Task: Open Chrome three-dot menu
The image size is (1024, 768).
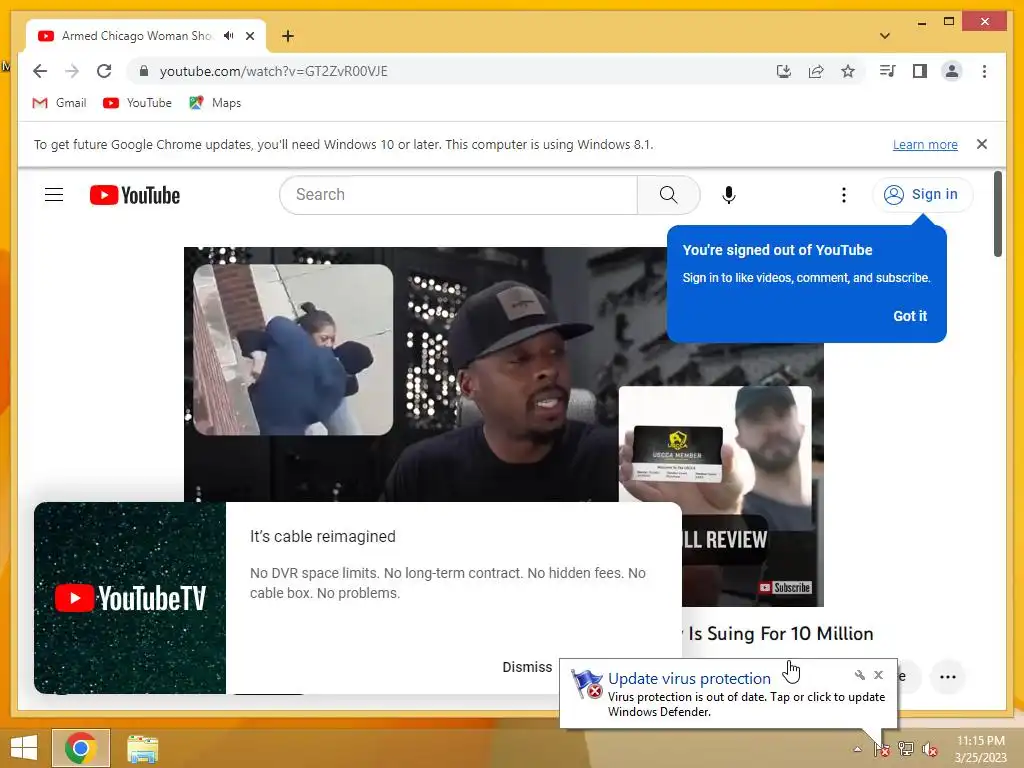Action: (984, 71)
